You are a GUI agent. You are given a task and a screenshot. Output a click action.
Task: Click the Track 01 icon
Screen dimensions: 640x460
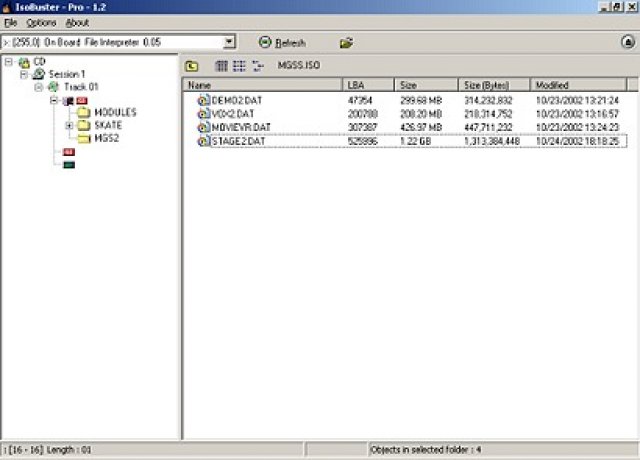pyautogui.click(x=53, y=87)
